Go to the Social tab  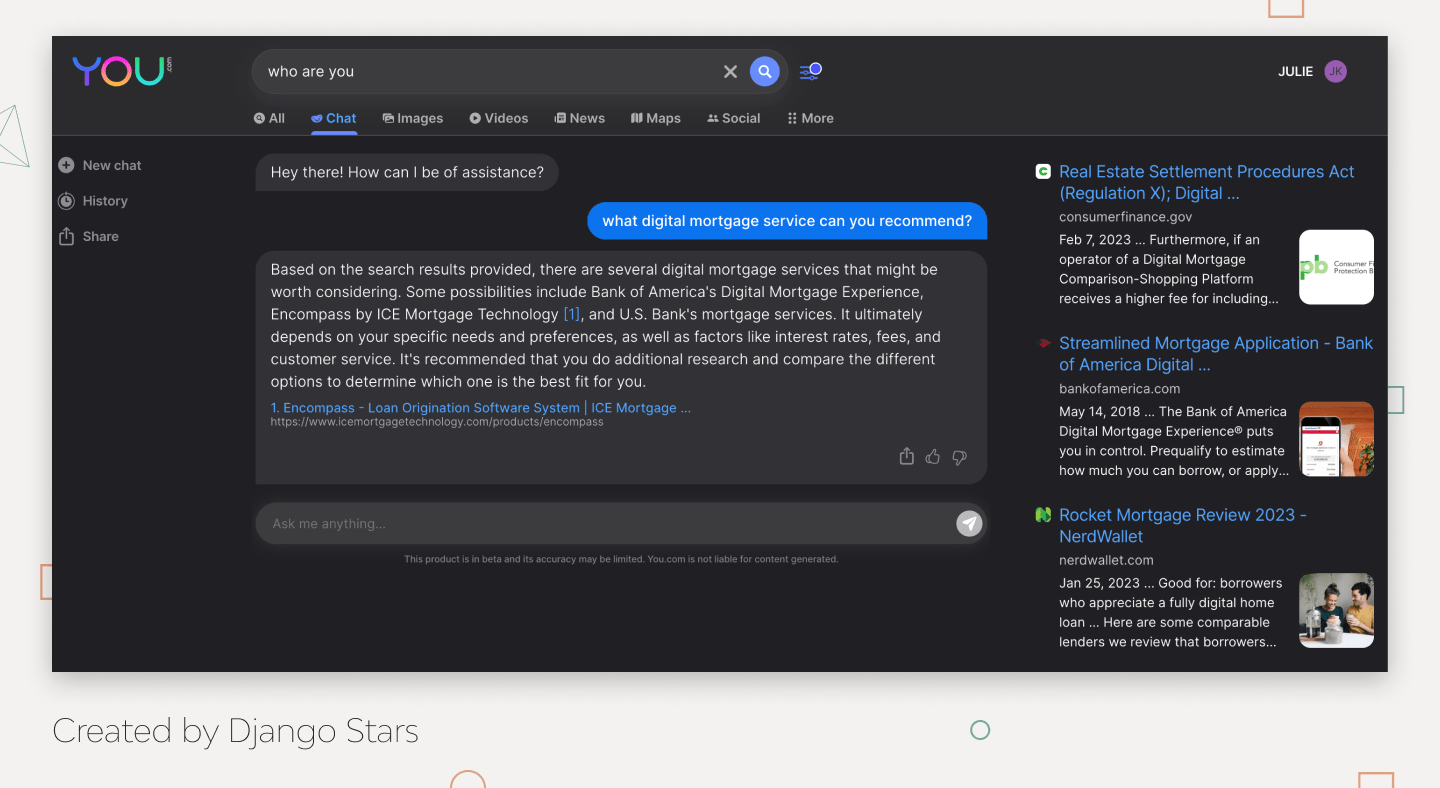pos(734,118)
